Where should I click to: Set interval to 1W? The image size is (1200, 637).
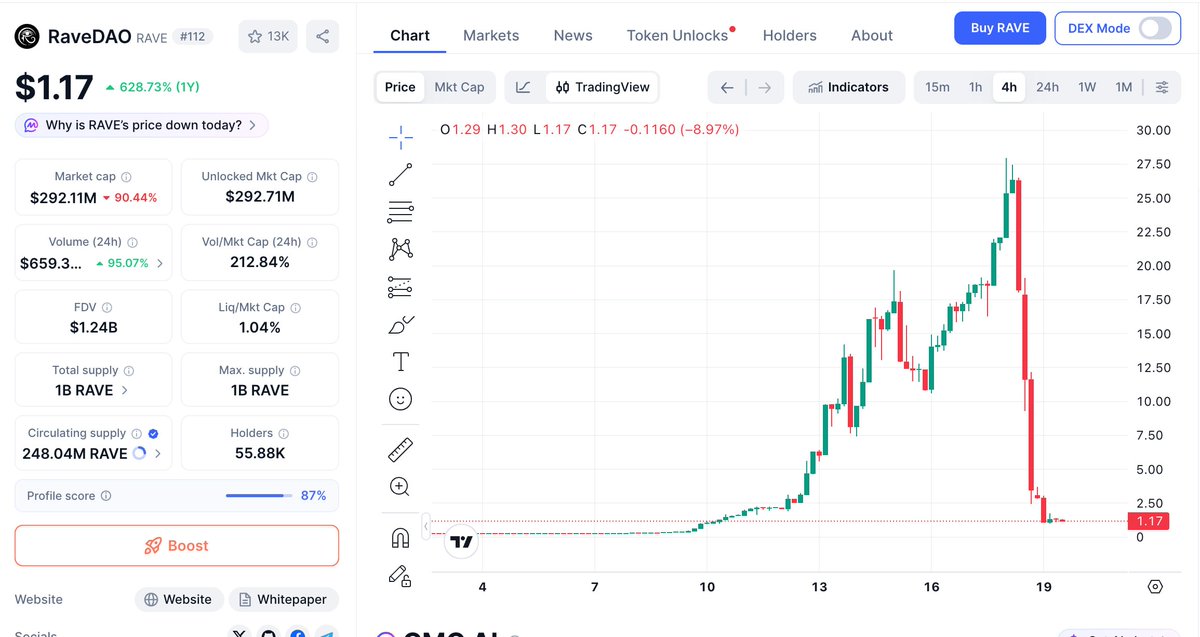point(1087,87)
